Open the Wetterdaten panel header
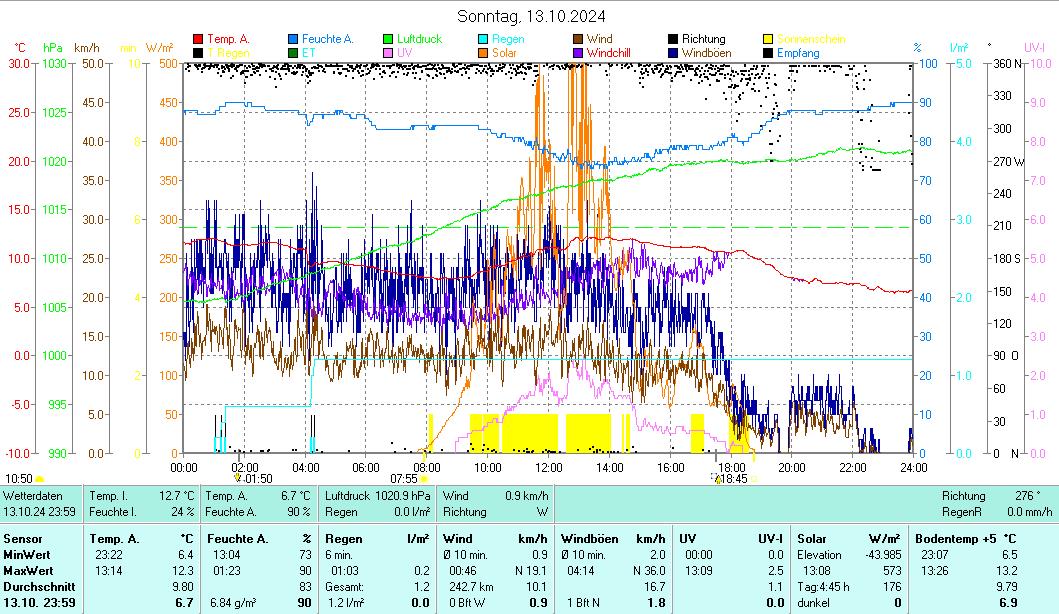This screenshot has width=1059, height=614. 33,496
